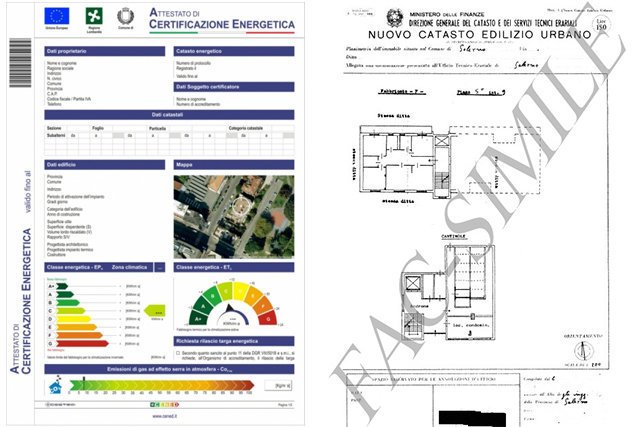Click the 'Costruttore' label

(x=56, y=254)
